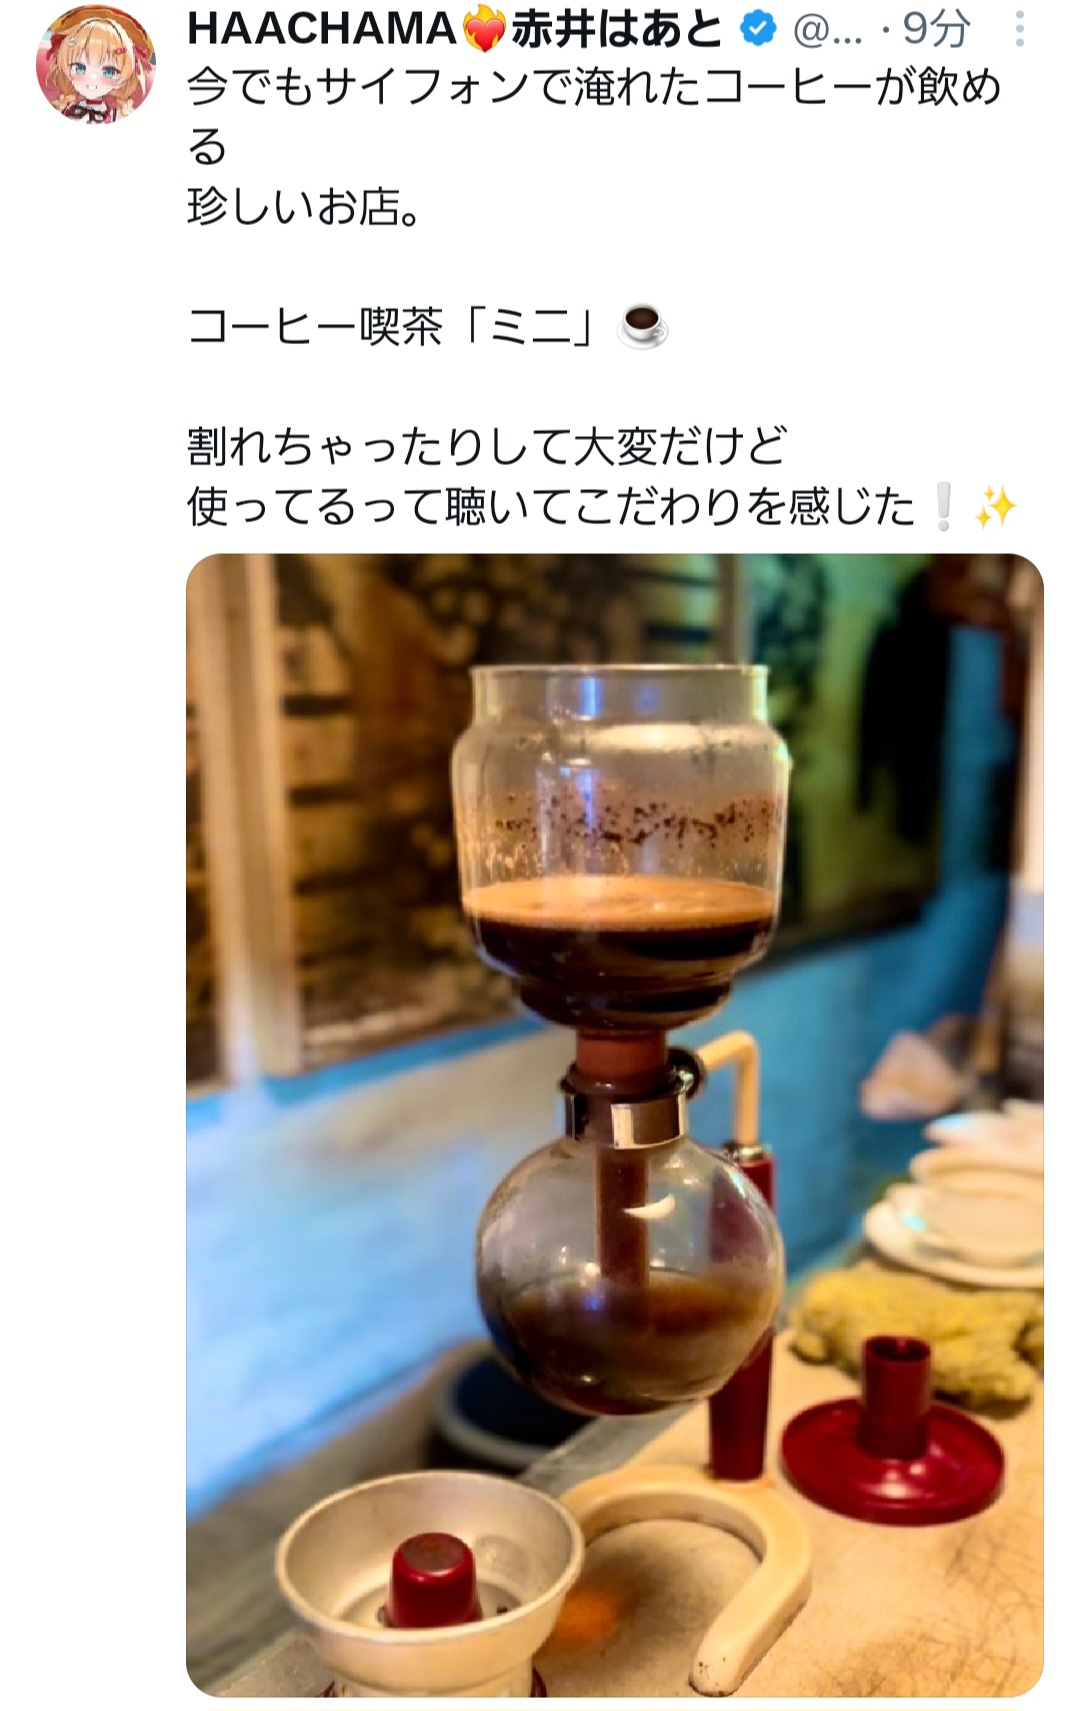The width and height of the screenshot is (1080, 1711).
Task: Click the line 使ってるって聴いてこだわりを感じた
Action: (x=551, y=507)
